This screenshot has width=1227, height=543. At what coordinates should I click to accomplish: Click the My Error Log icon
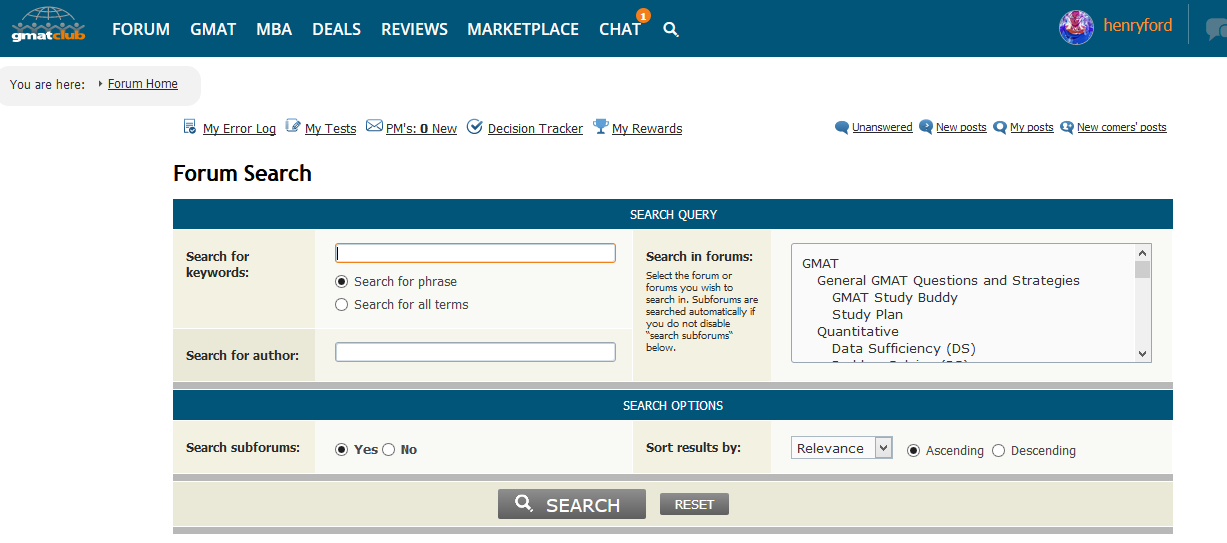[190, 127]
